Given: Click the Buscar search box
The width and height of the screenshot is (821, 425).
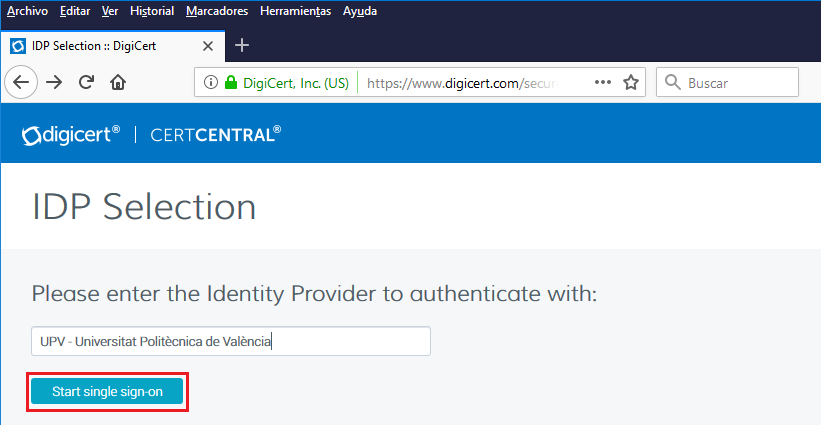Looking at the screenshot, I should [x=737, y=83].
